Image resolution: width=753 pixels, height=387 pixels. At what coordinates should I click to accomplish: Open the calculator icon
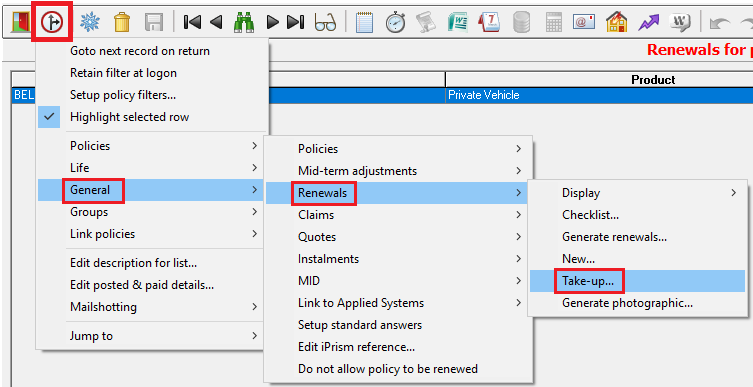tap(554, 22)
